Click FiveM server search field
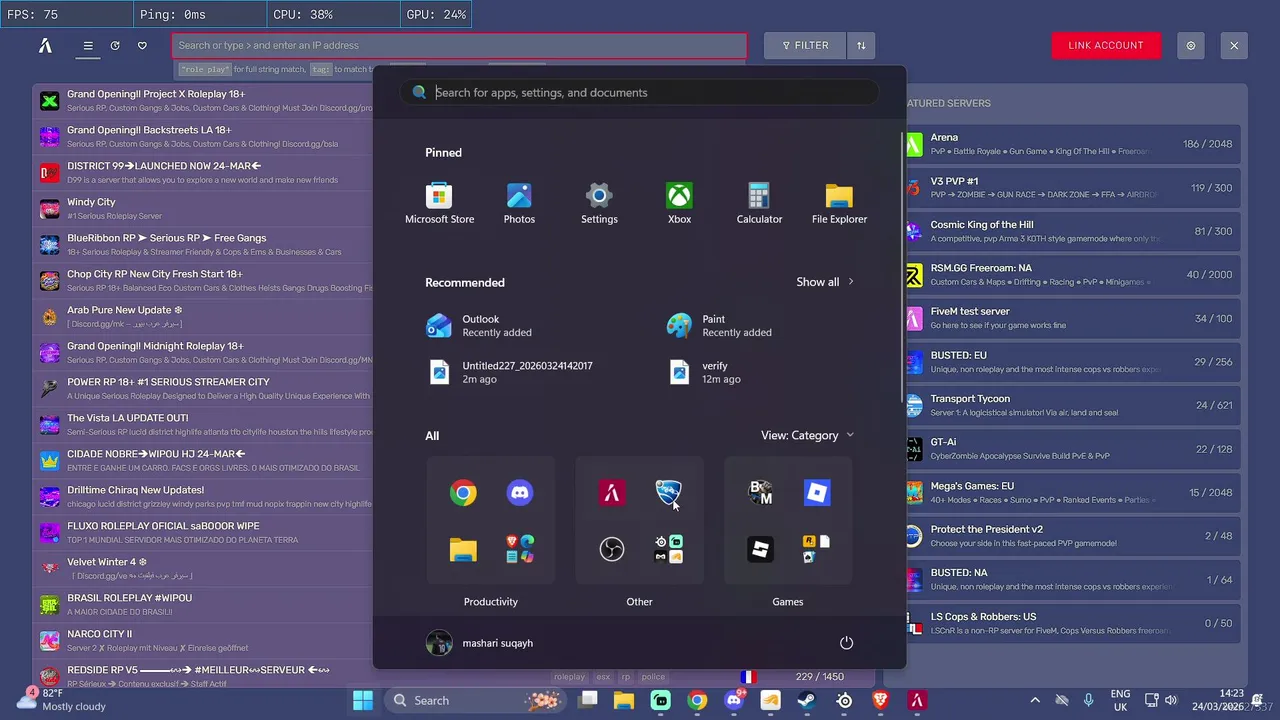This screenshot has height=720, width=1280. click(x=459, y=45)
